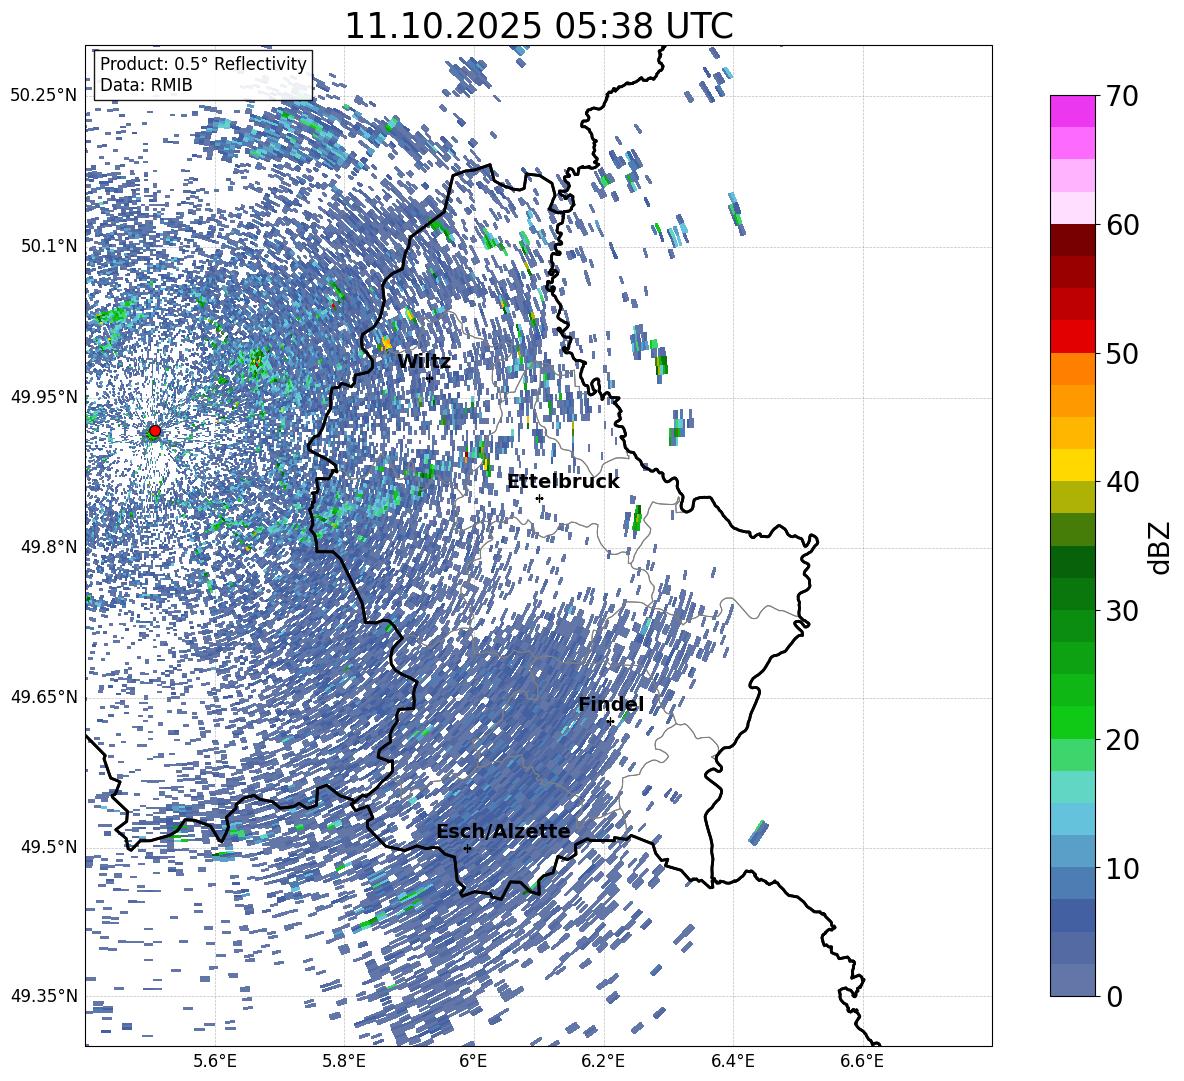Viewport: 1184px width, 1081px height.
Task: Click the colorbar value 10
Action: pyautogui.click(x=1122, y=868)
